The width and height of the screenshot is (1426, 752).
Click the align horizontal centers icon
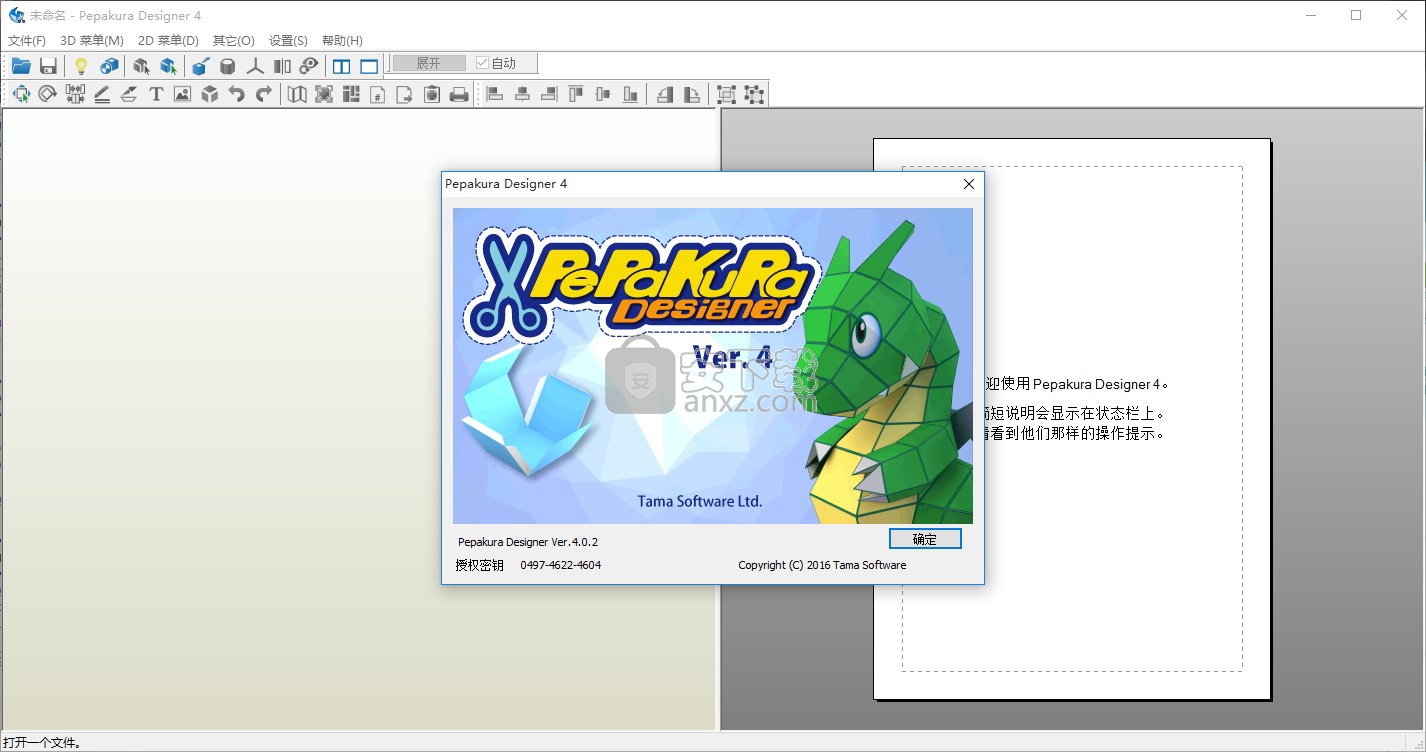[522, 94]
